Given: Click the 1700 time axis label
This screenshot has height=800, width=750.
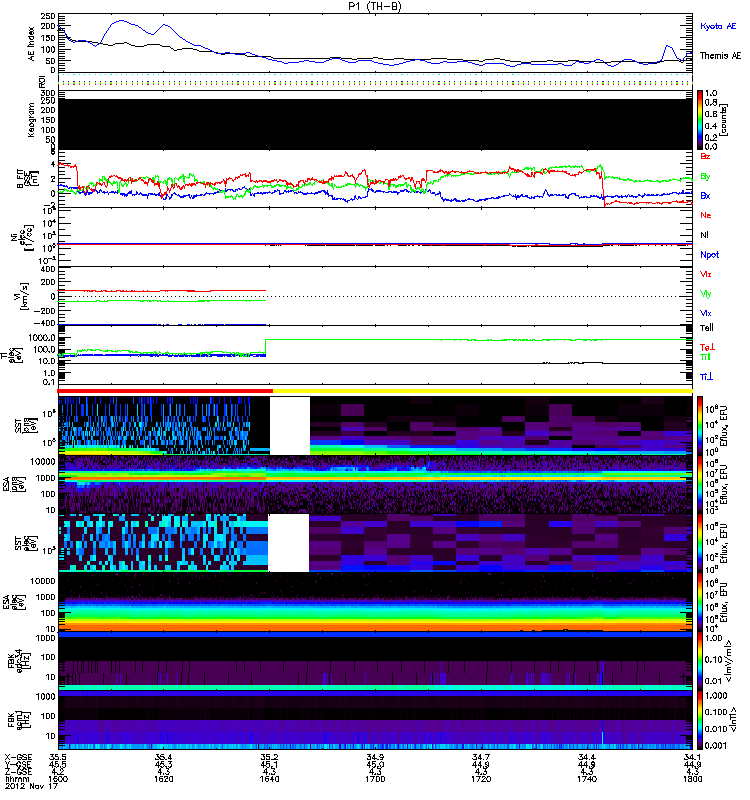Looking at the screenshot, I should coord(375,779).
